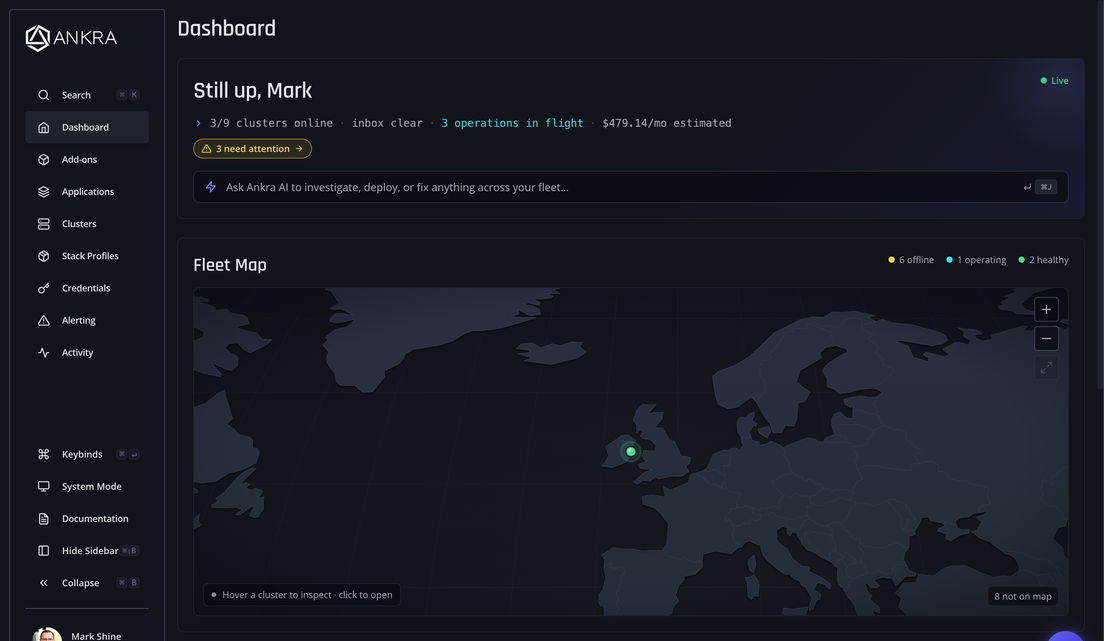Click the Activity pulse icon
The width and height of the screenshot is (1104, 641).
pos(44,352)
